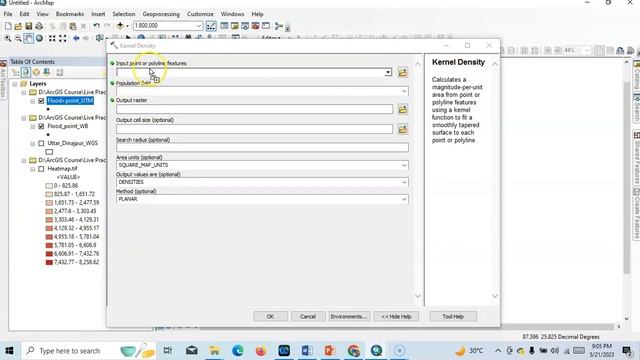The height and width of the screenshot is (360, 640).
Task: Open the Area units dropdown
Action: [404, 165]
